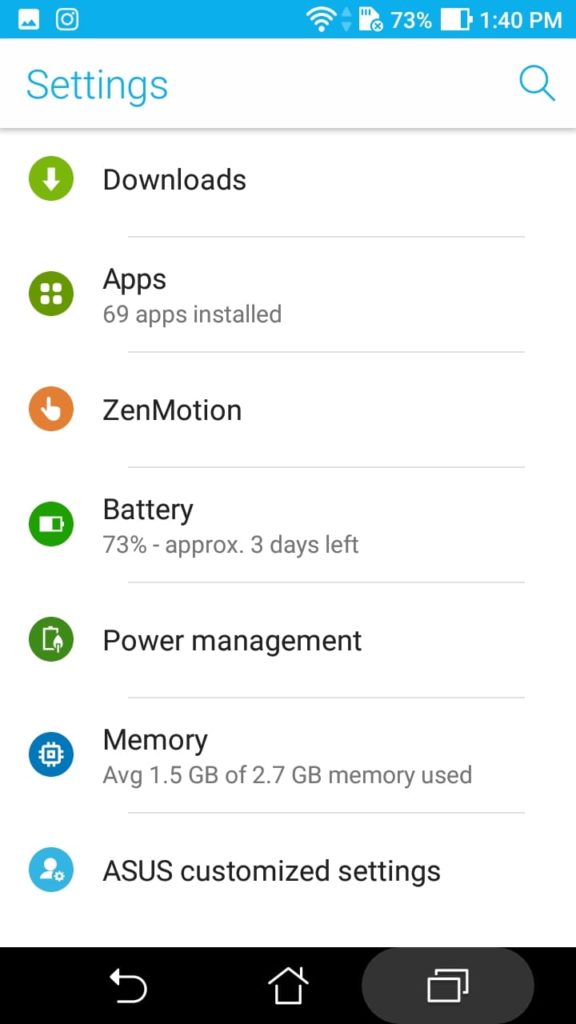Open the Downloads settings entry
This screenshot has height=1024, width=576.
(288, 180)
